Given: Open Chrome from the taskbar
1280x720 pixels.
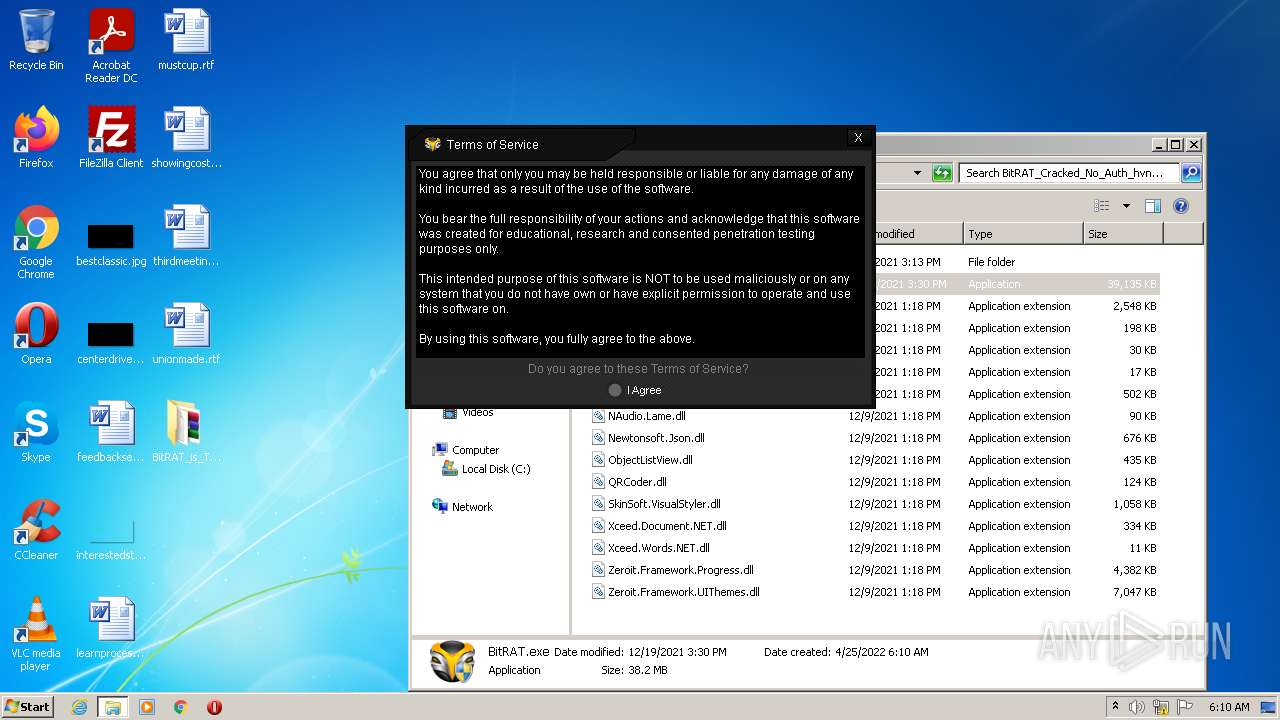Looking at the screenshot, I should click(181, 707).
